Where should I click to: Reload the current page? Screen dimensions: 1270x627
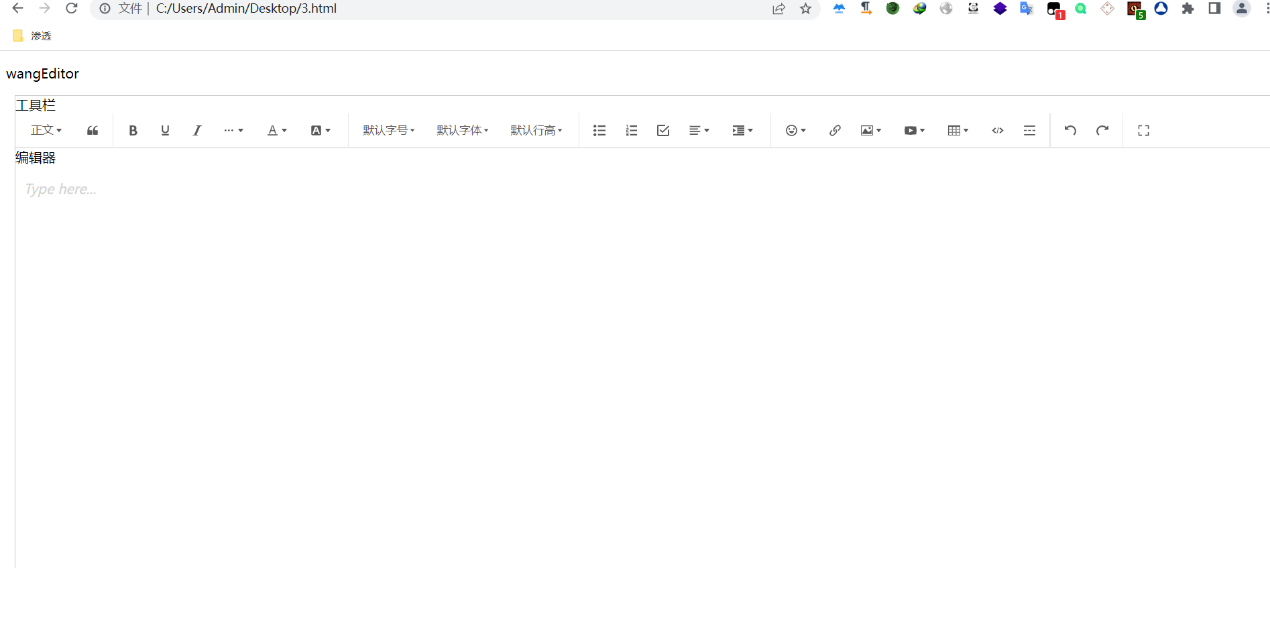(x=71, y=8)
